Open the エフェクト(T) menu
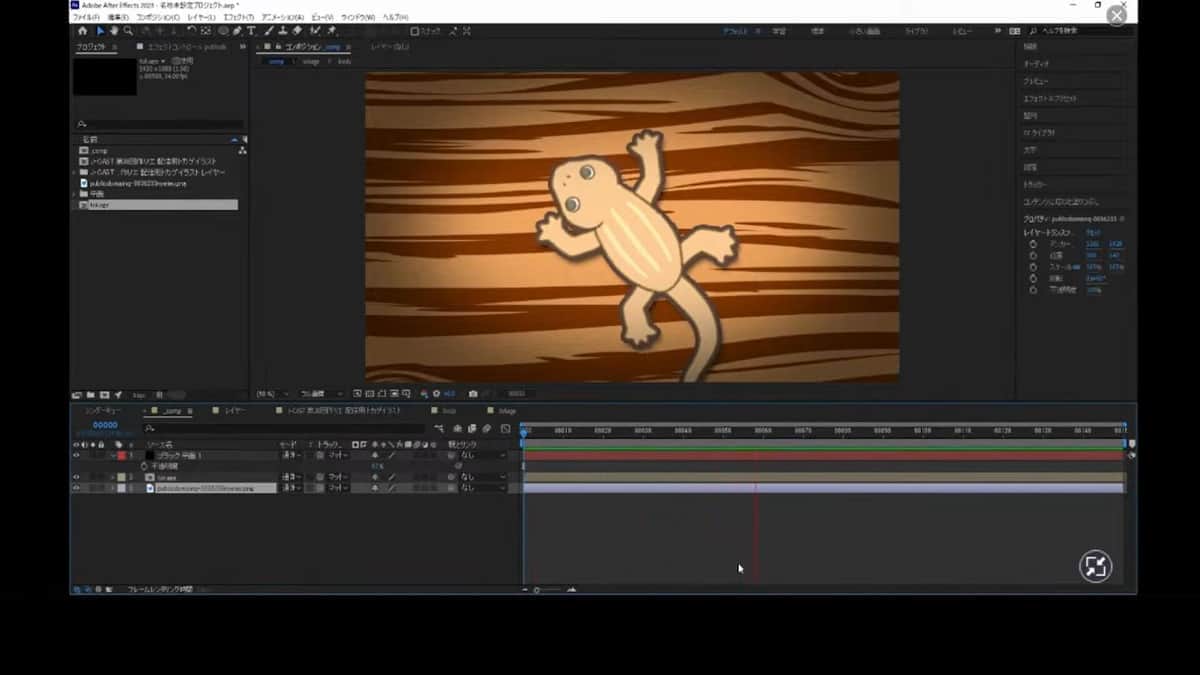 click(238, 17)
